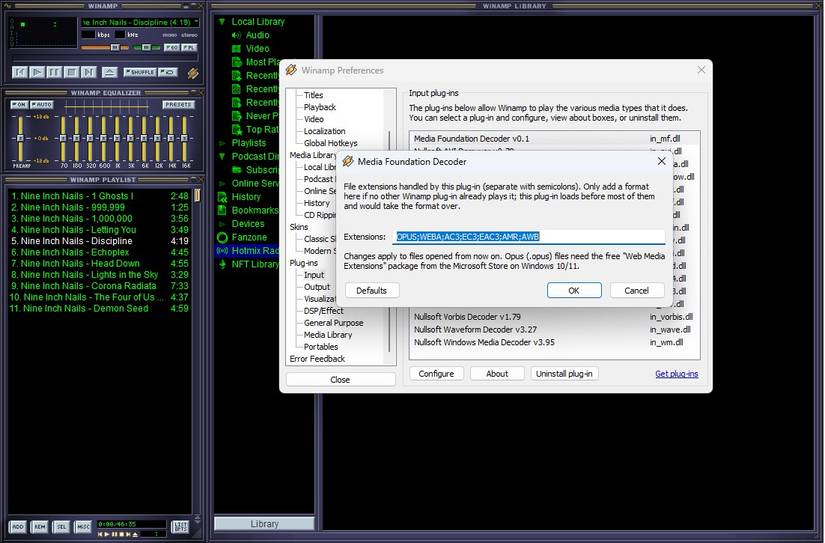Click the Close button in Winamp Preferences
This screenshot has width=825, height=543.
coord(340,379)
